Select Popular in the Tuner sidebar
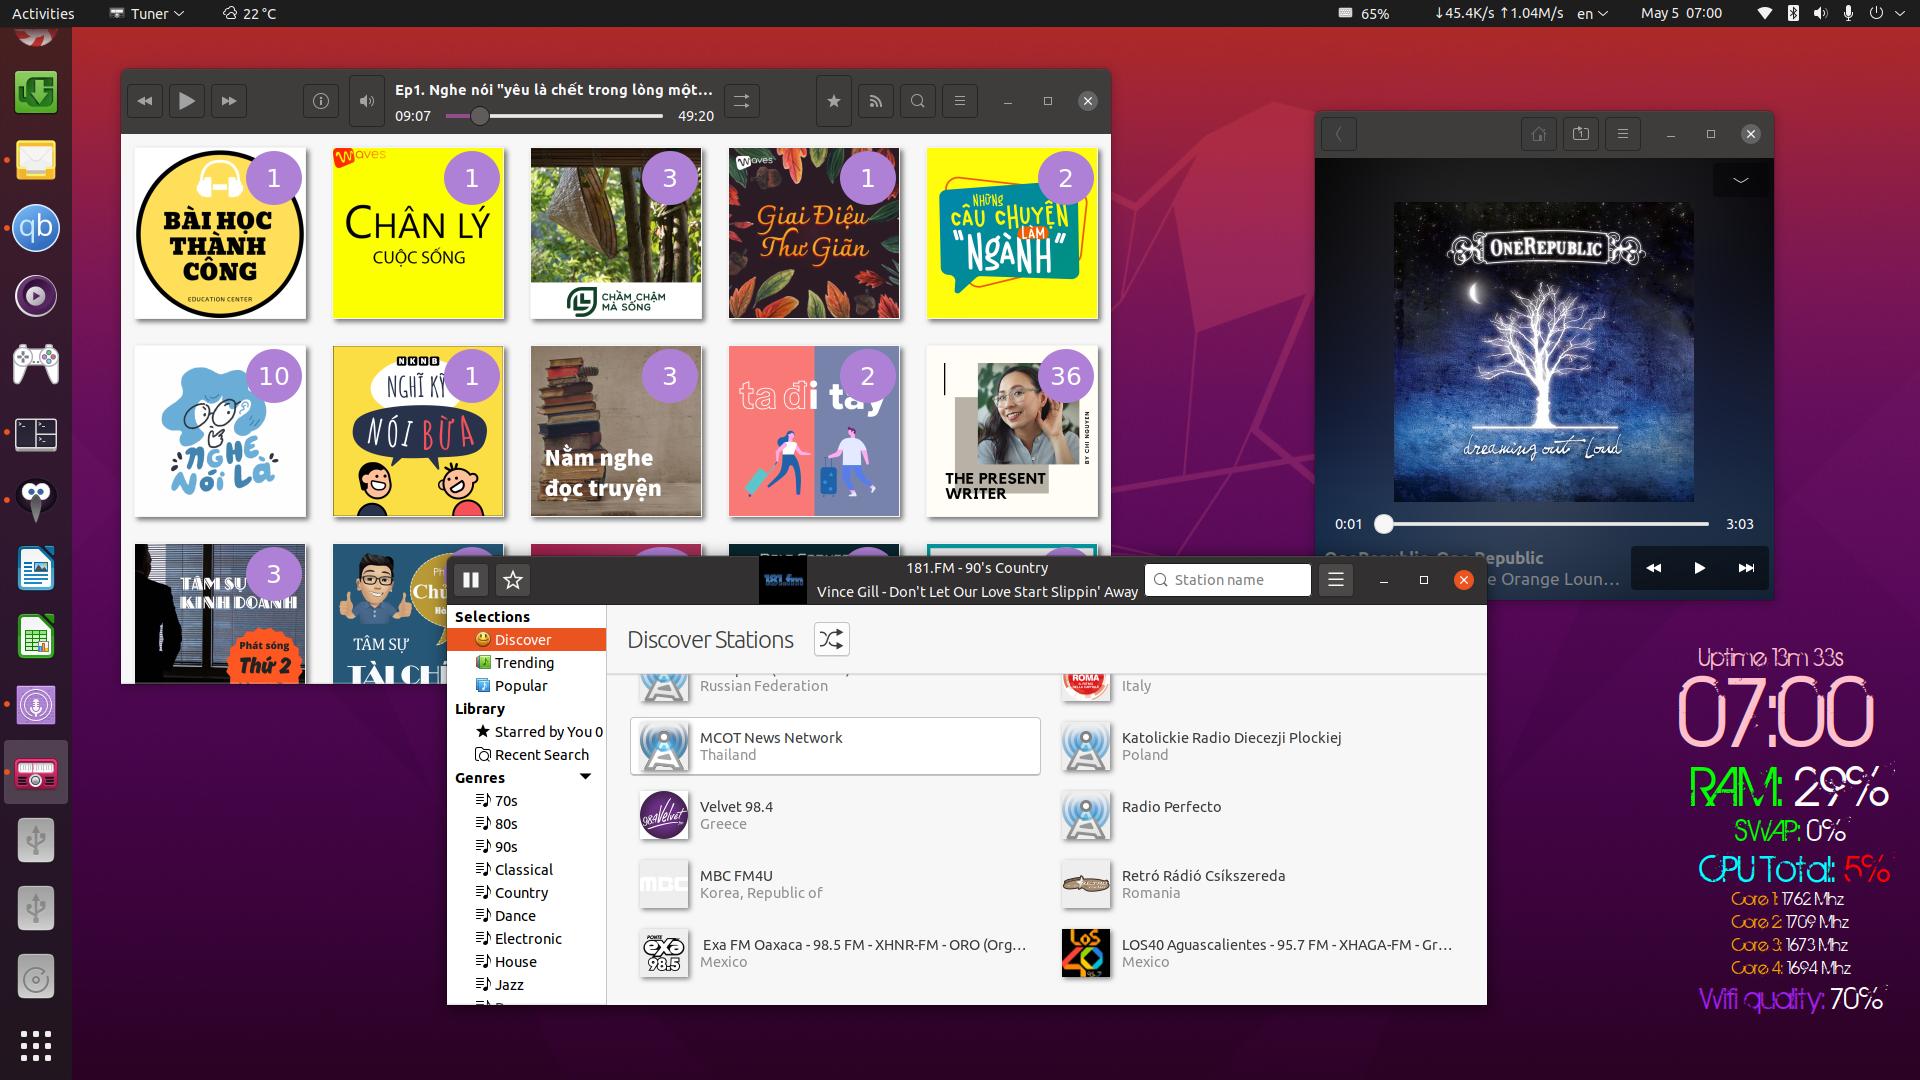This screenshot has width=1920, height=1080. 526,686
